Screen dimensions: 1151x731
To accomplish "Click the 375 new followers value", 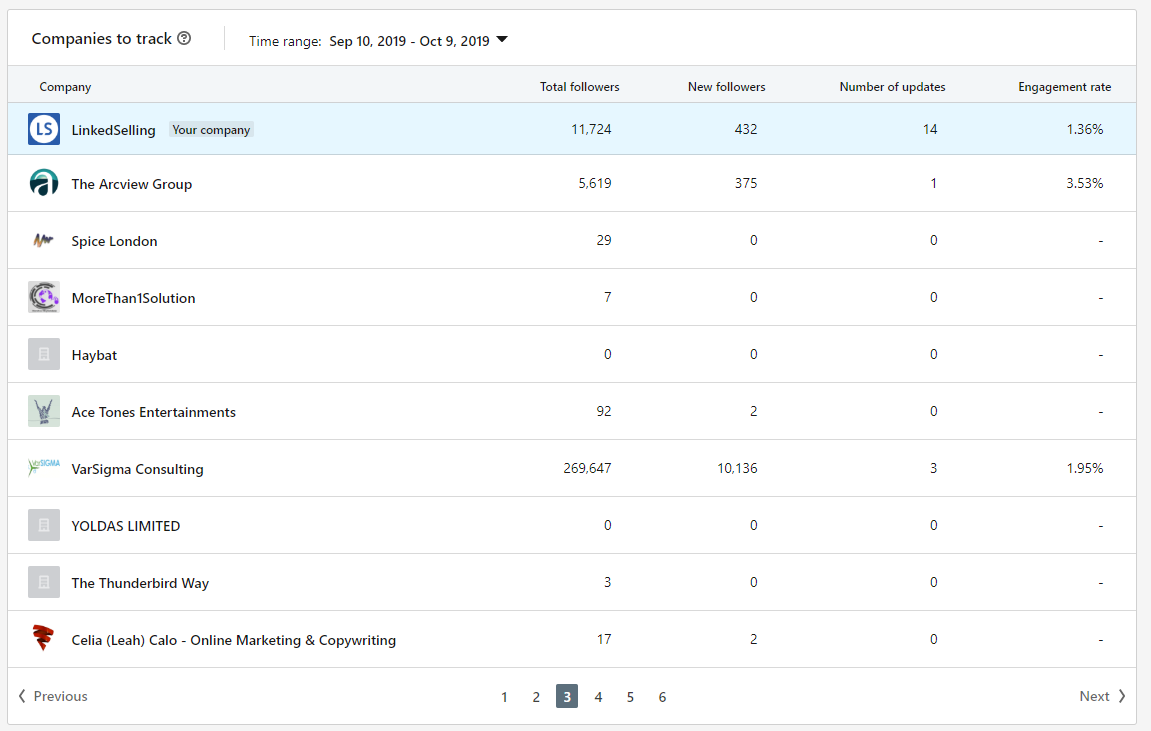I will tap(746, 183).
